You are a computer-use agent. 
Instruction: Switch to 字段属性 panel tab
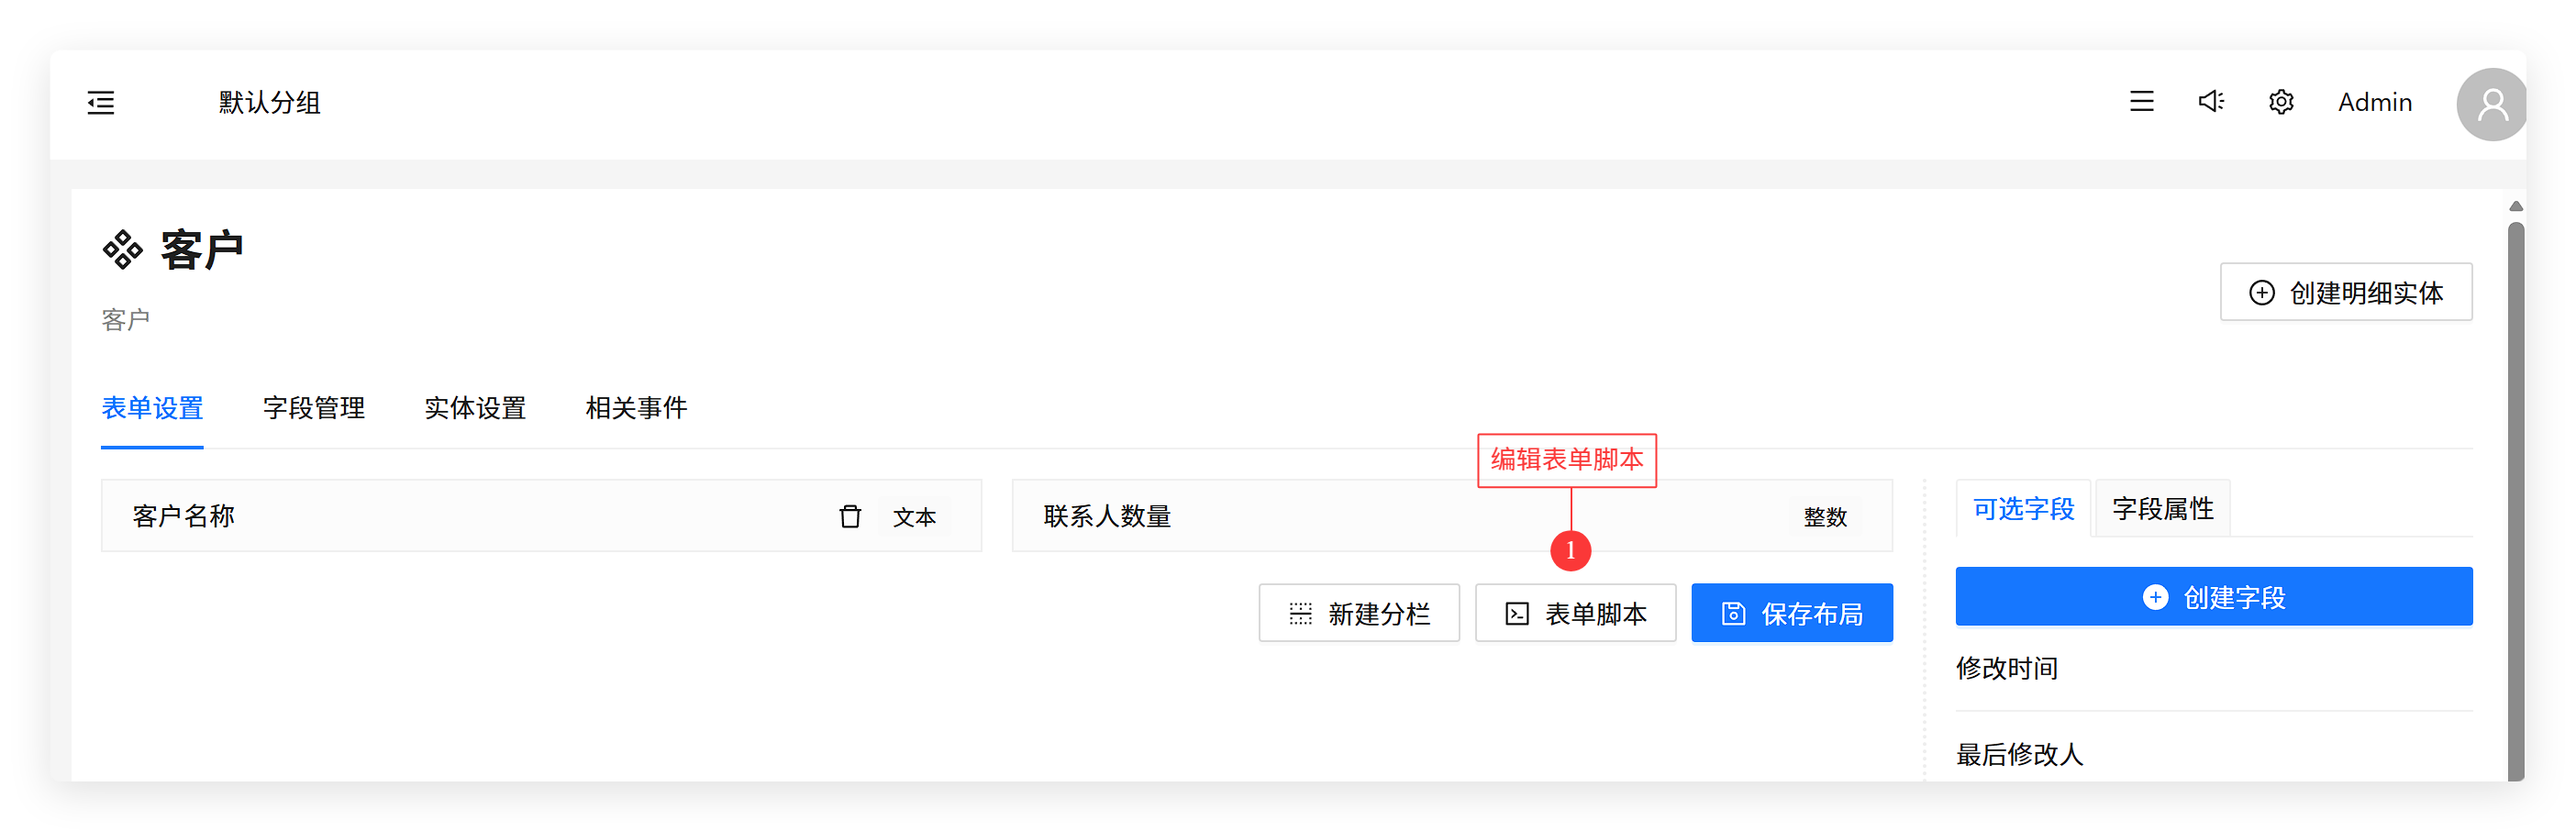click(x=2162, y=509)
